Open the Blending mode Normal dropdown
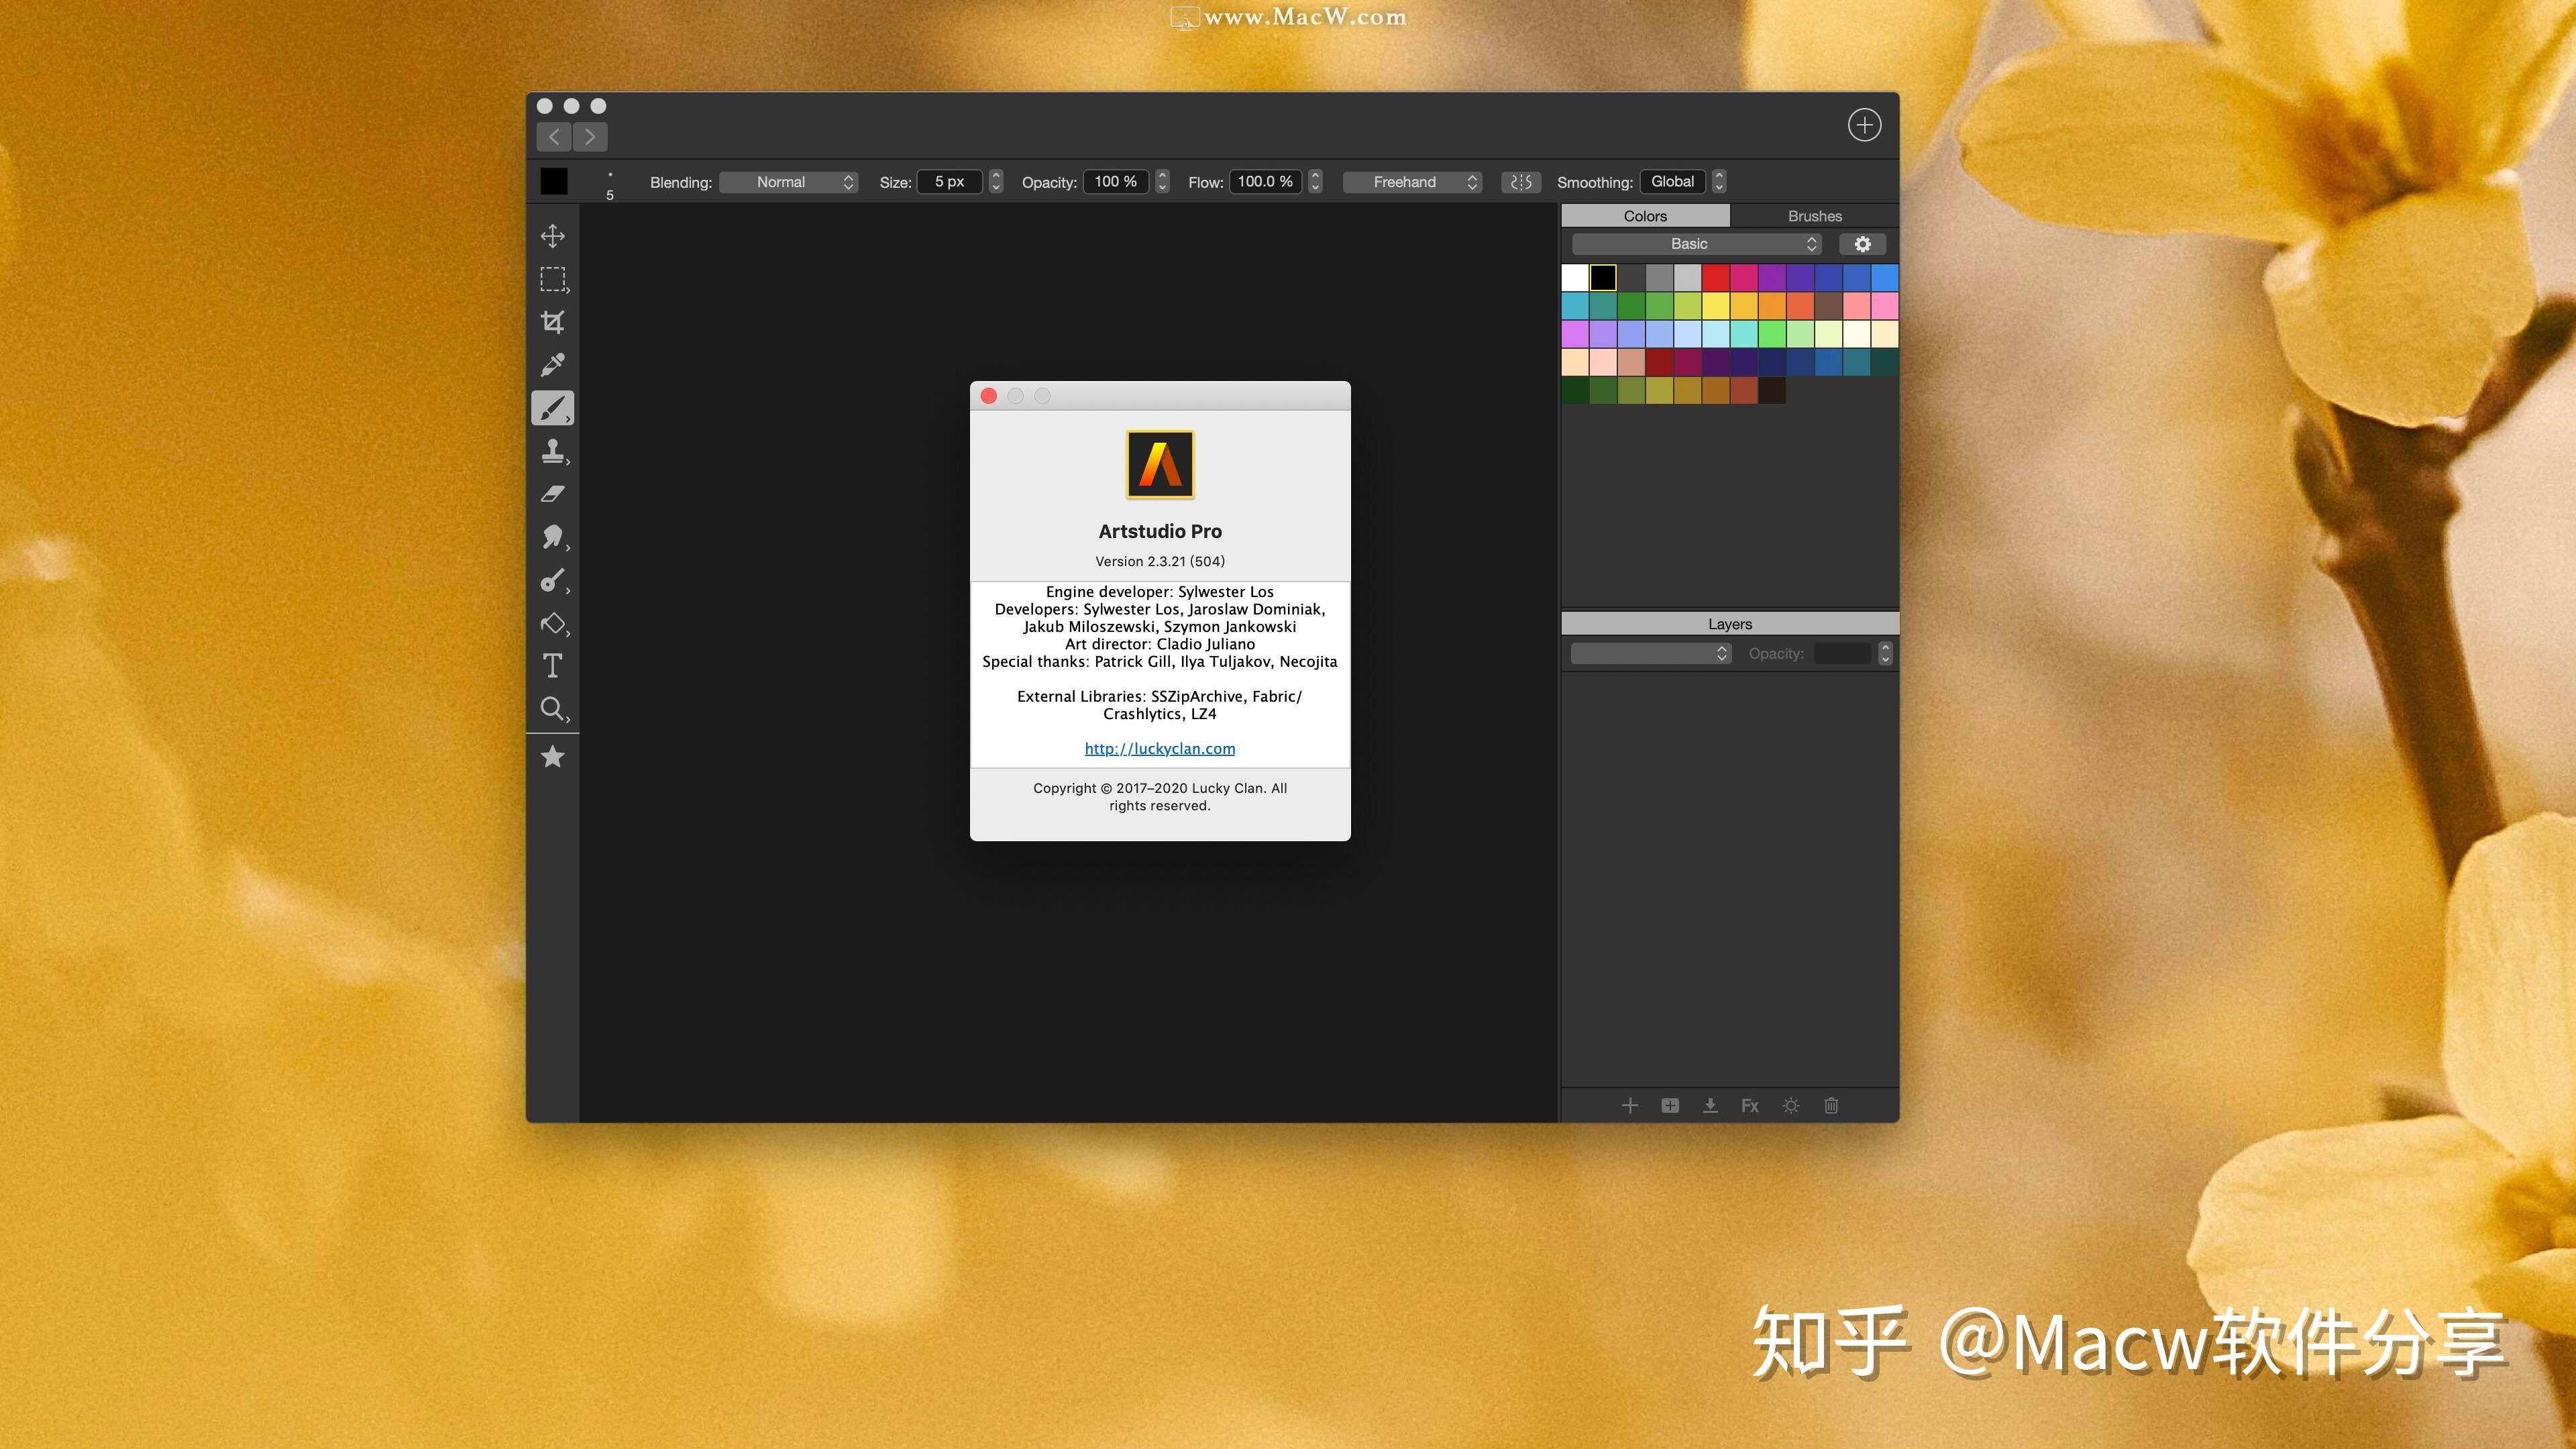The image size is (2576, 1449). 789,182
